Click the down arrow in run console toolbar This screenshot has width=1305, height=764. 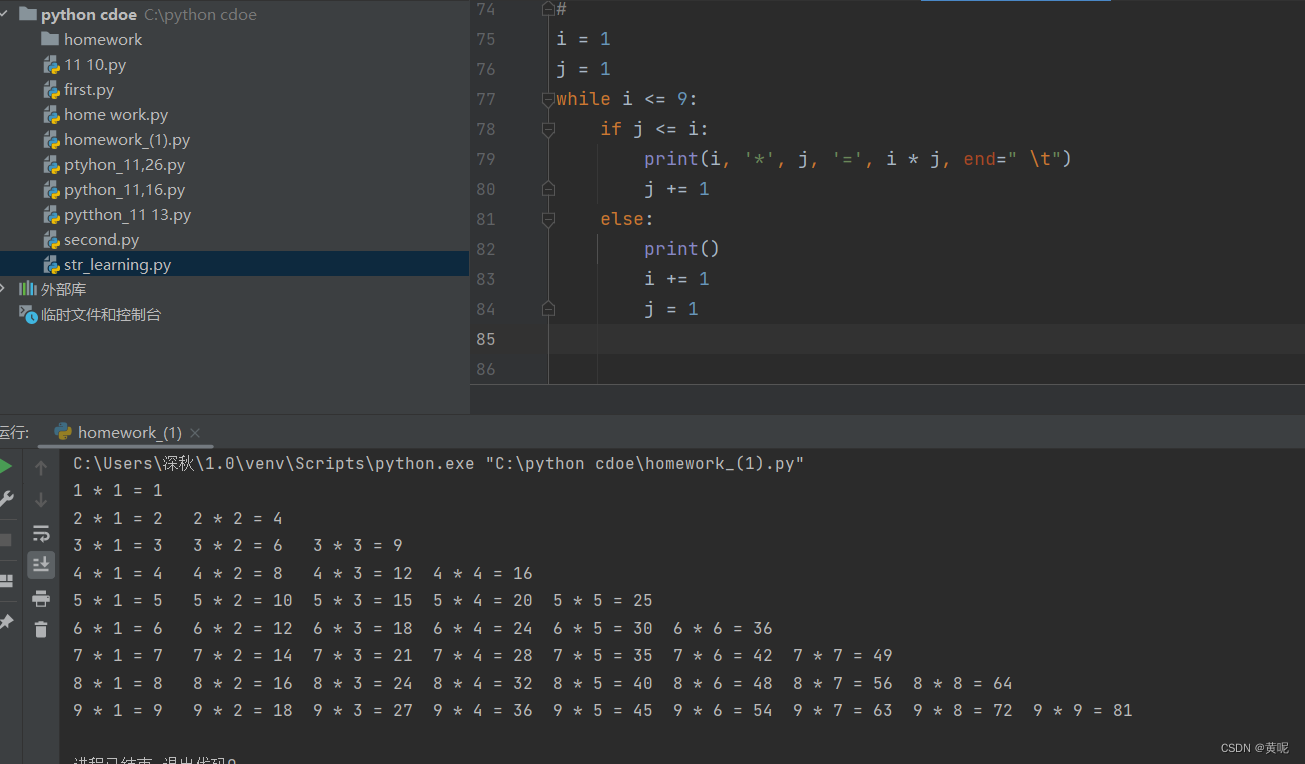(41, 500)
